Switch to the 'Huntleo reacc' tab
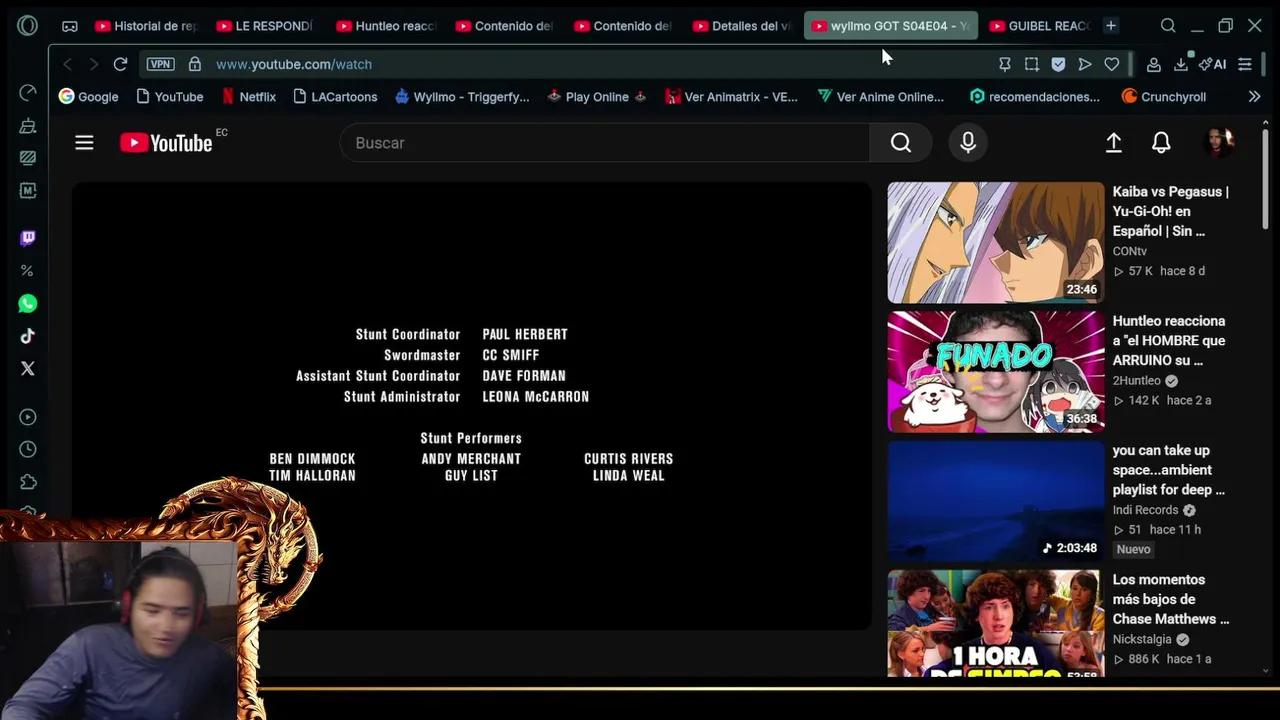This screenshot has width=1280, height=720. tap(386, 26)
